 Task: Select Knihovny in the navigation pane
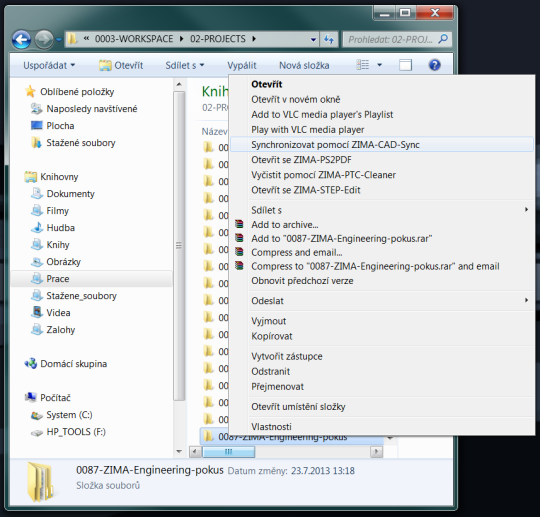point(51,177)
